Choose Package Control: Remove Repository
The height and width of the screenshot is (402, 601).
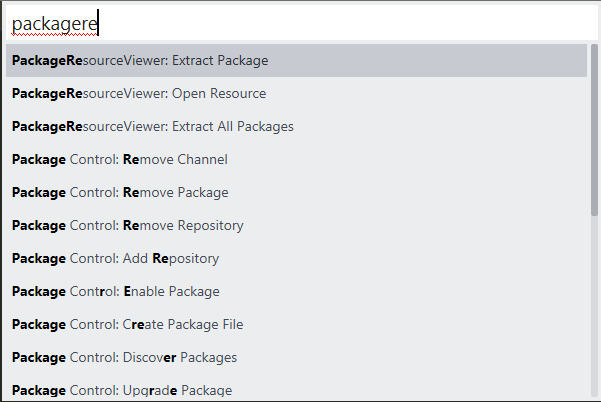click(127, 225)
